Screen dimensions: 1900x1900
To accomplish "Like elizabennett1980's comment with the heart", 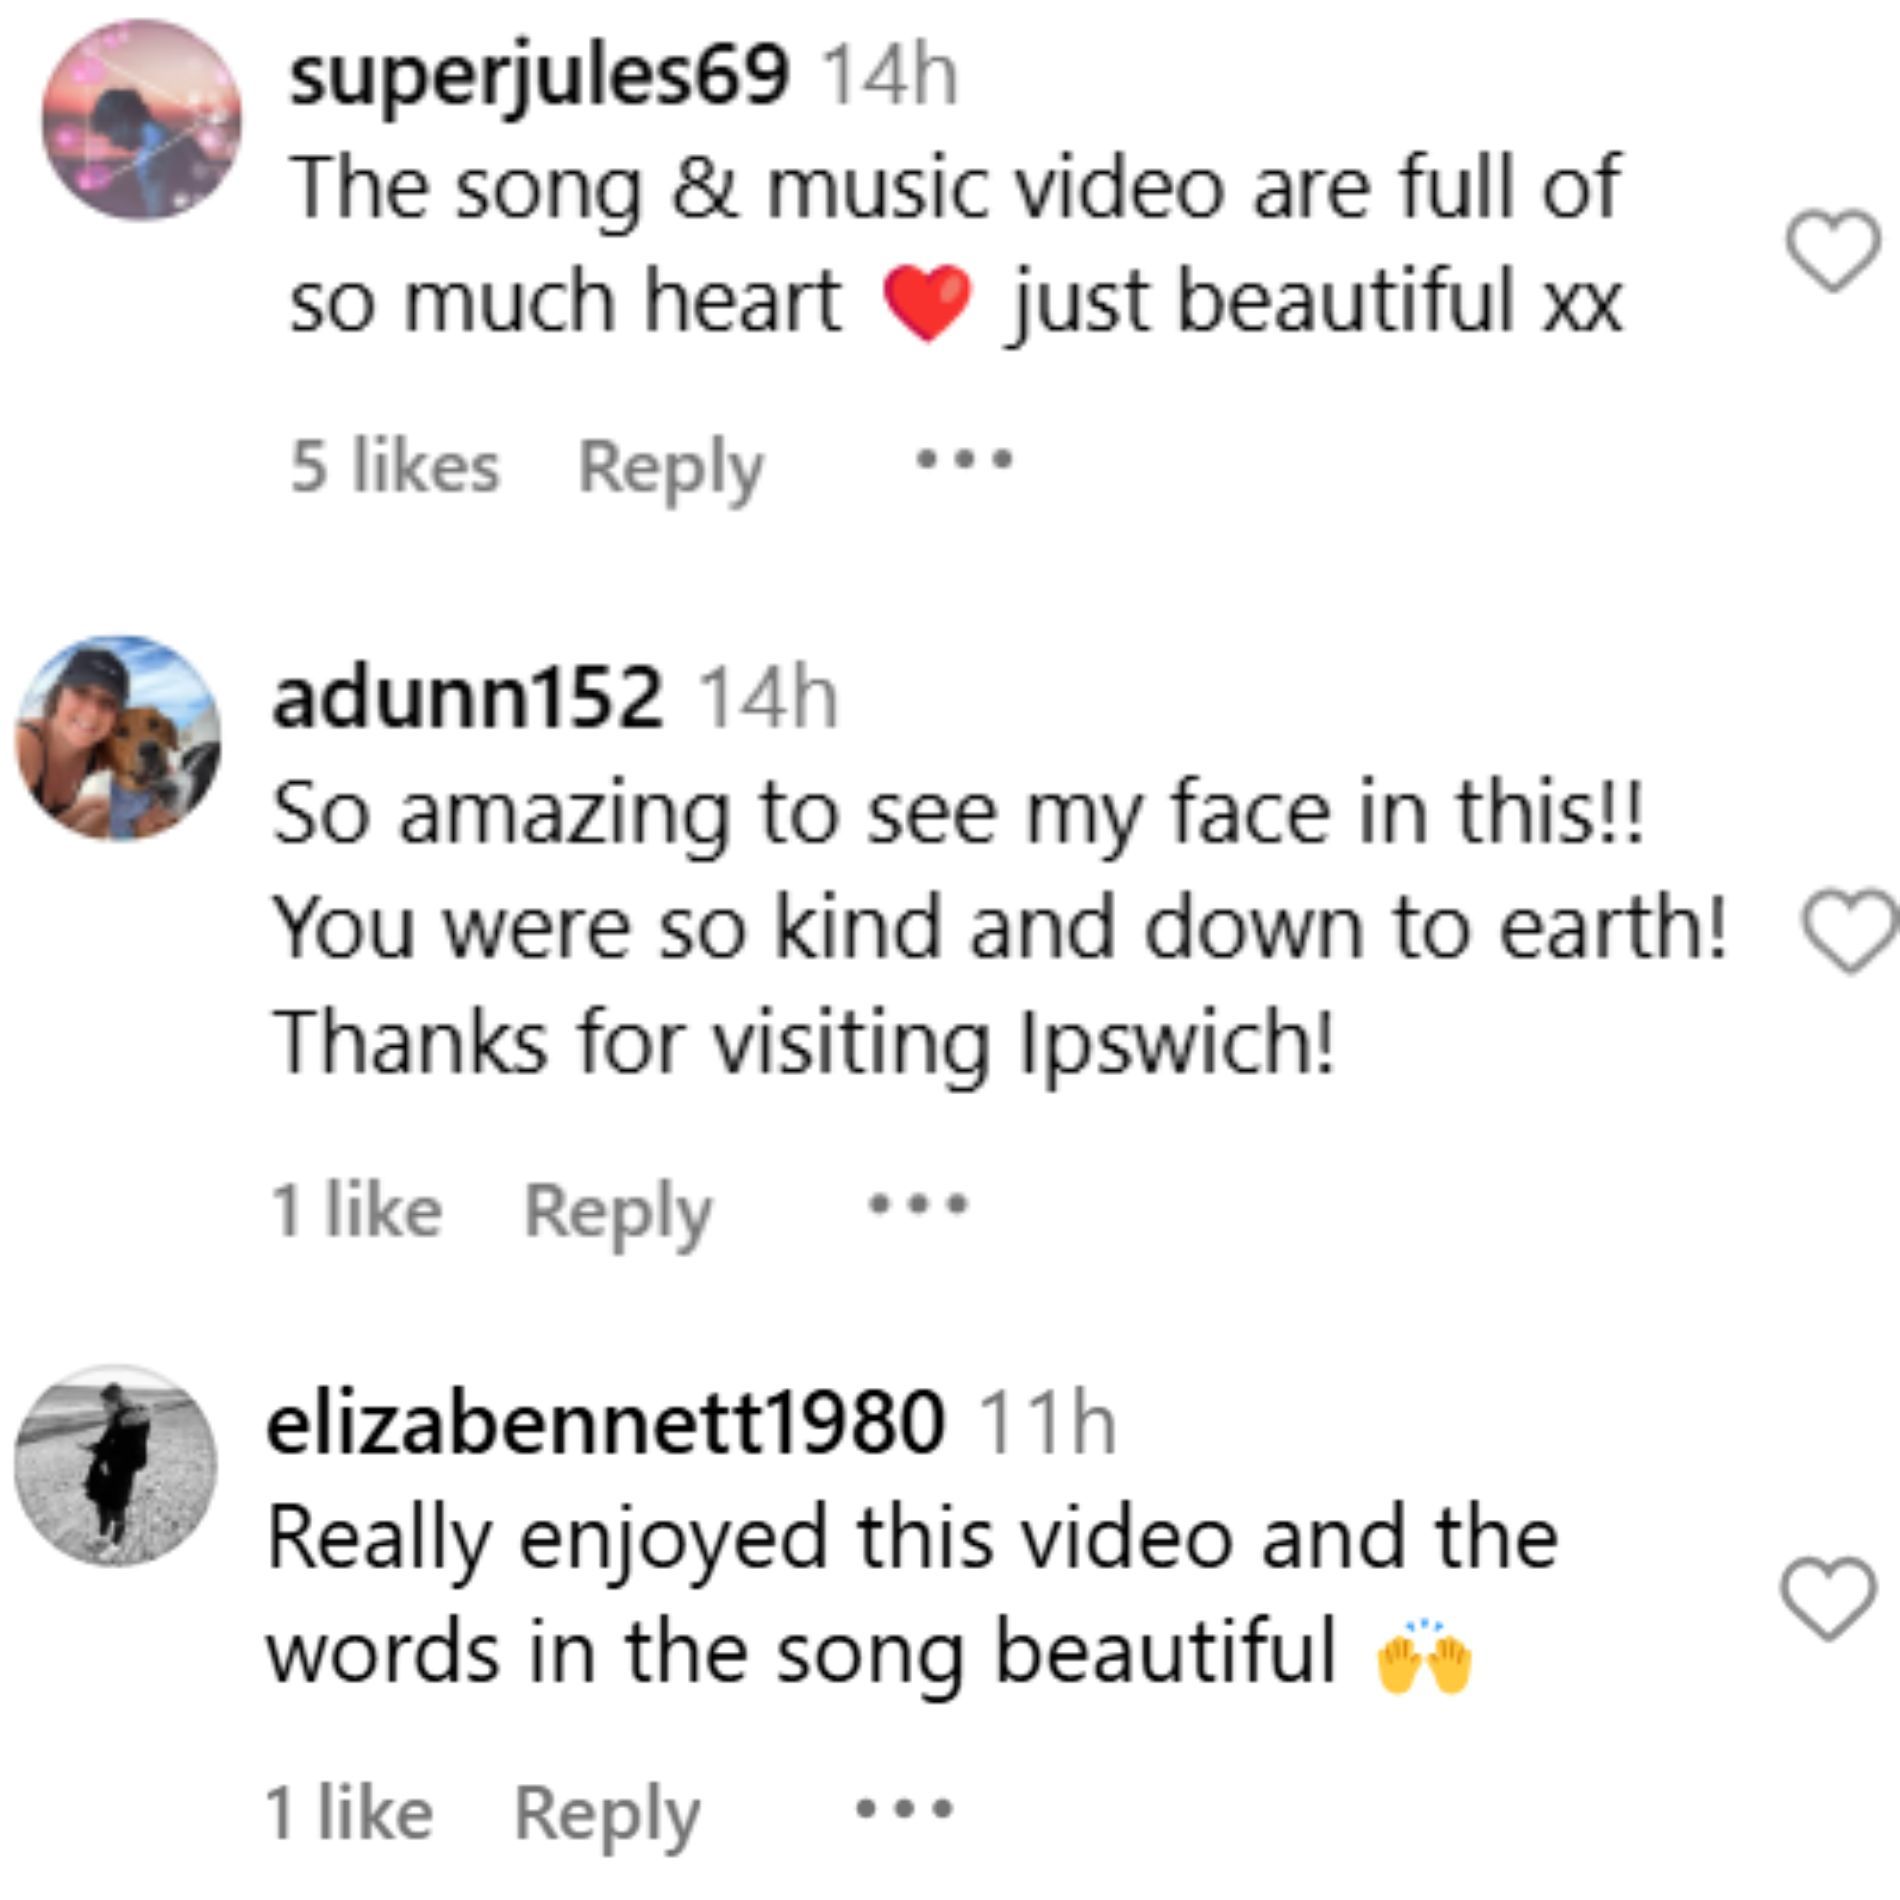I will click(1829, 1599).
